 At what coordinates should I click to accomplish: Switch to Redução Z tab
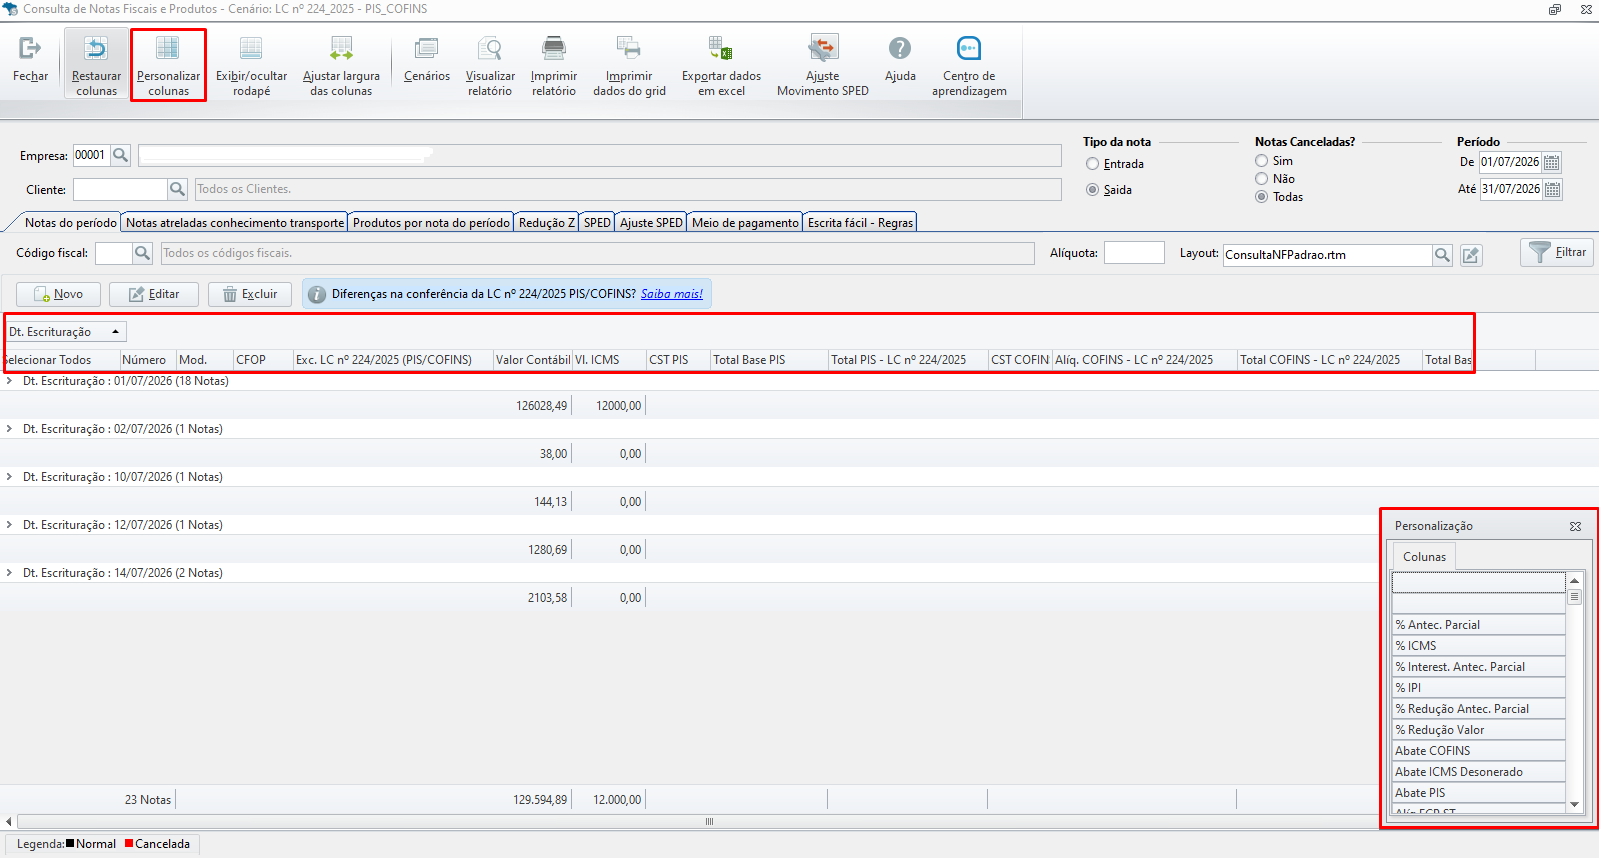point(547,223)
